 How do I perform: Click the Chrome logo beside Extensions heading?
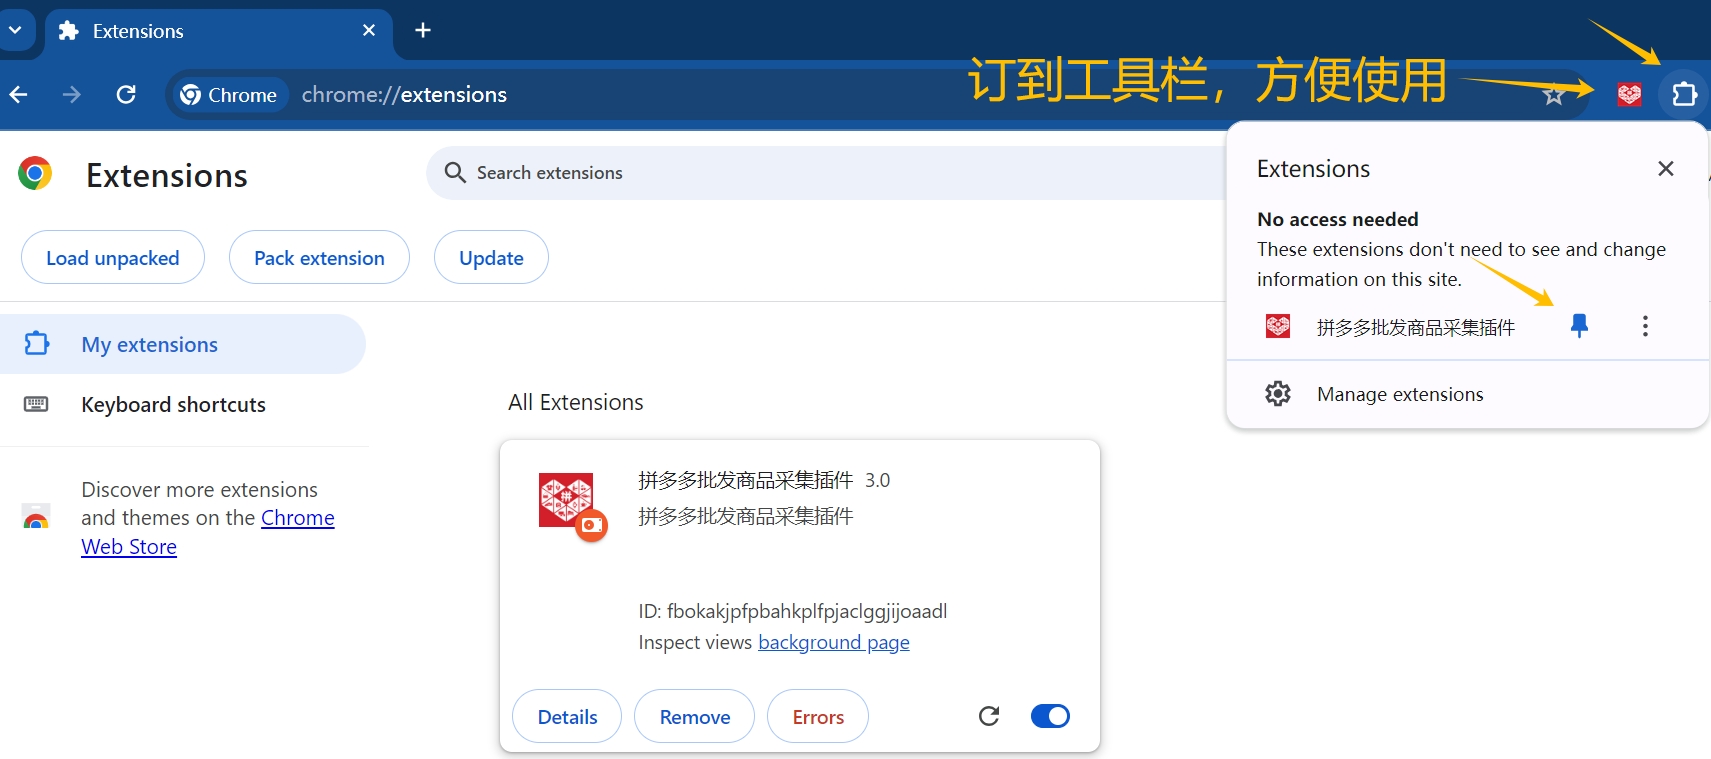(x=35, y=174)
